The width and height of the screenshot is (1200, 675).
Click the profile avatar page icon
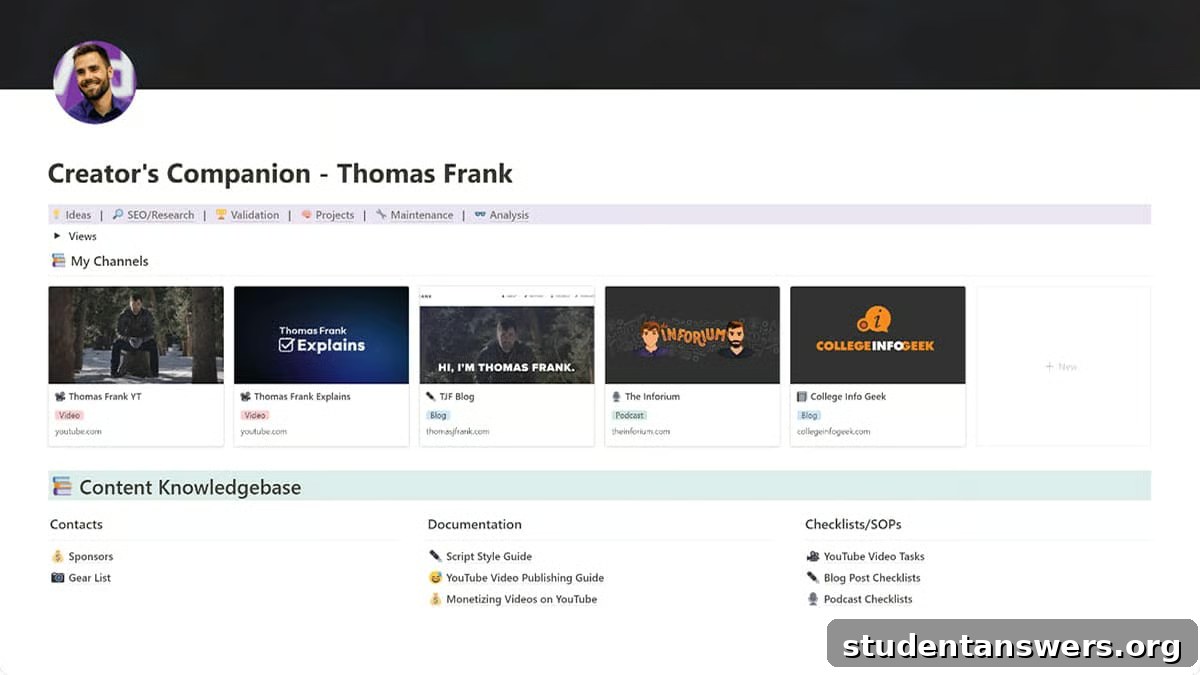(x=94, y=83)
